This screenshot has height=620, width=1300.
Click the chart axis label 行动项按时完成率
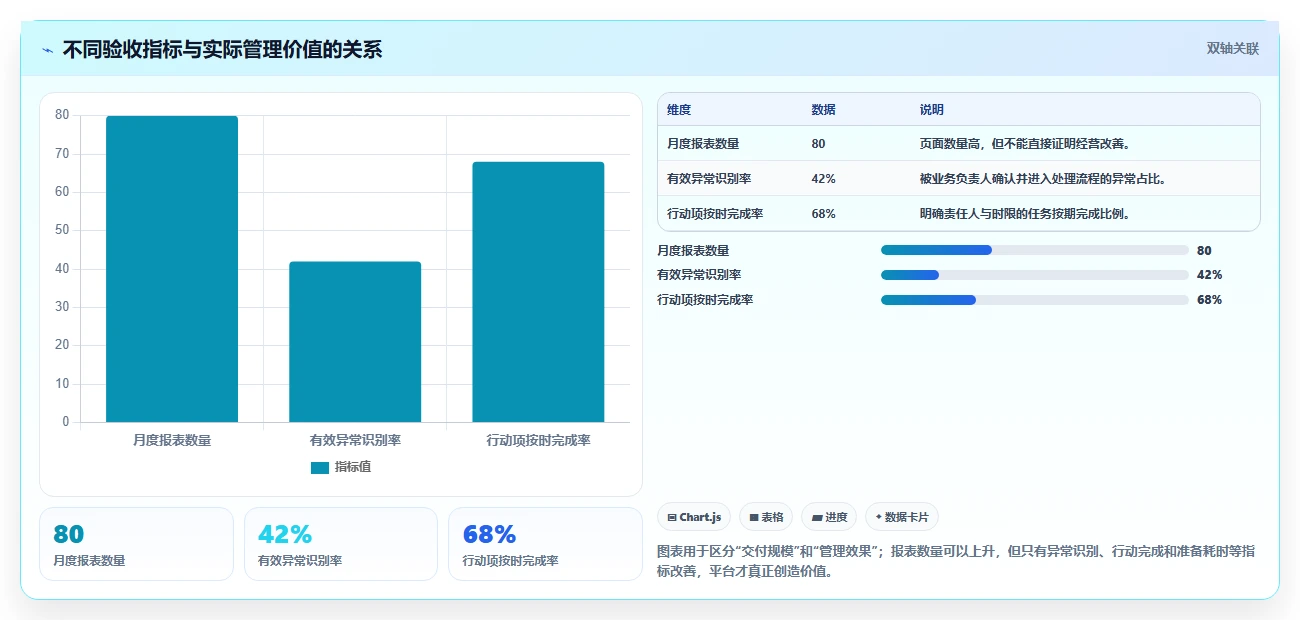[x=538, y=440]
